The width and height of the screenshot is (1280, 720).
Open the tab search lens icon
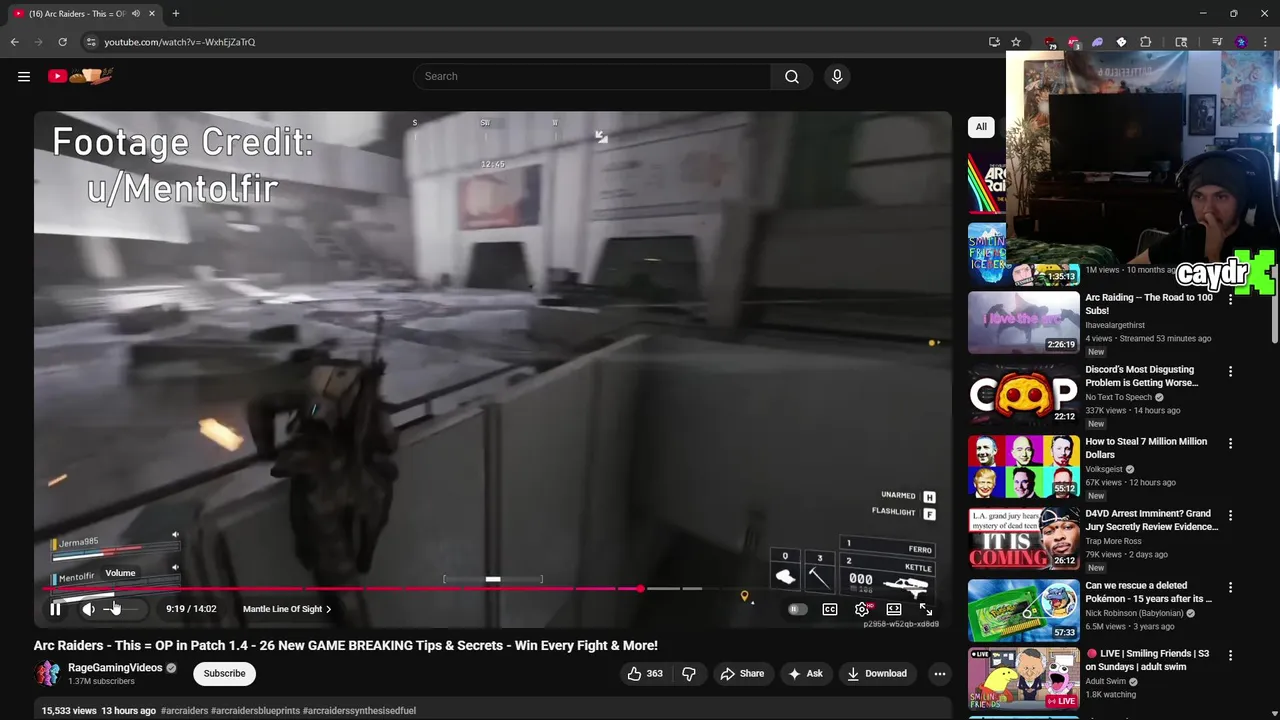pos(1181,42)
